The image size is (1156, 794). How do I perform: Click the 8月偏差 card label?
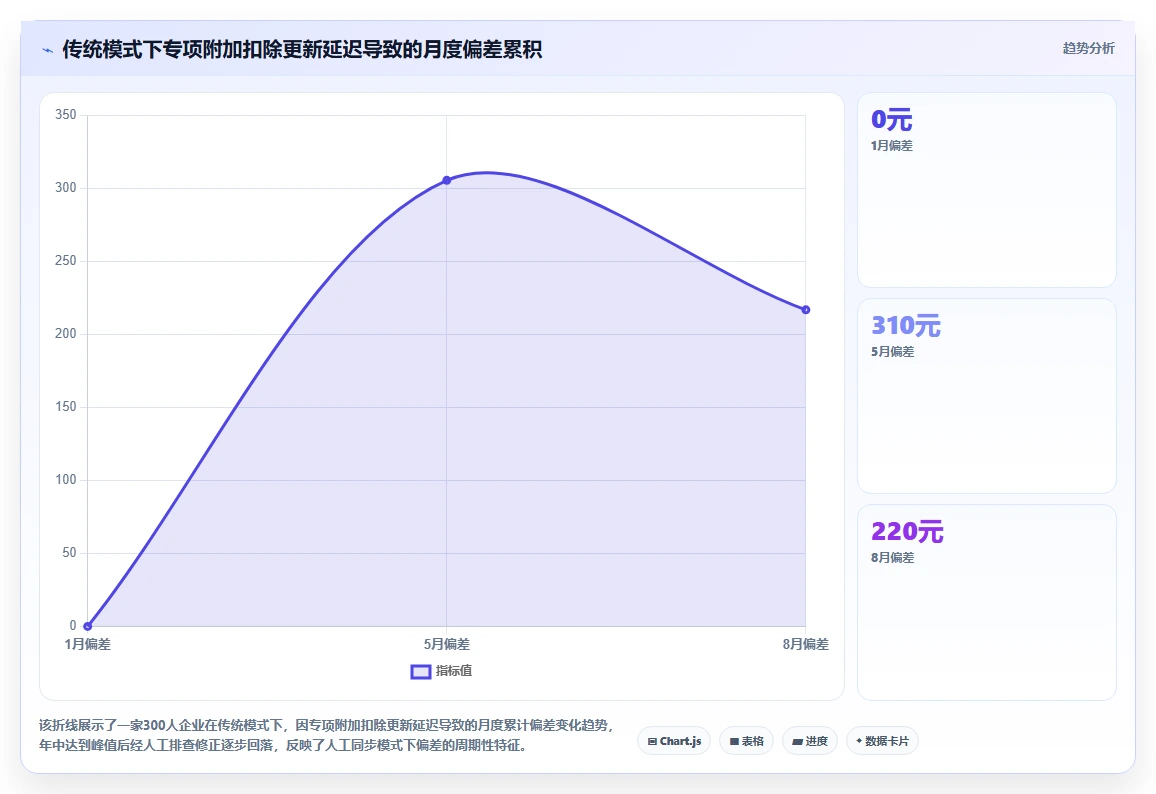[892, 558]
